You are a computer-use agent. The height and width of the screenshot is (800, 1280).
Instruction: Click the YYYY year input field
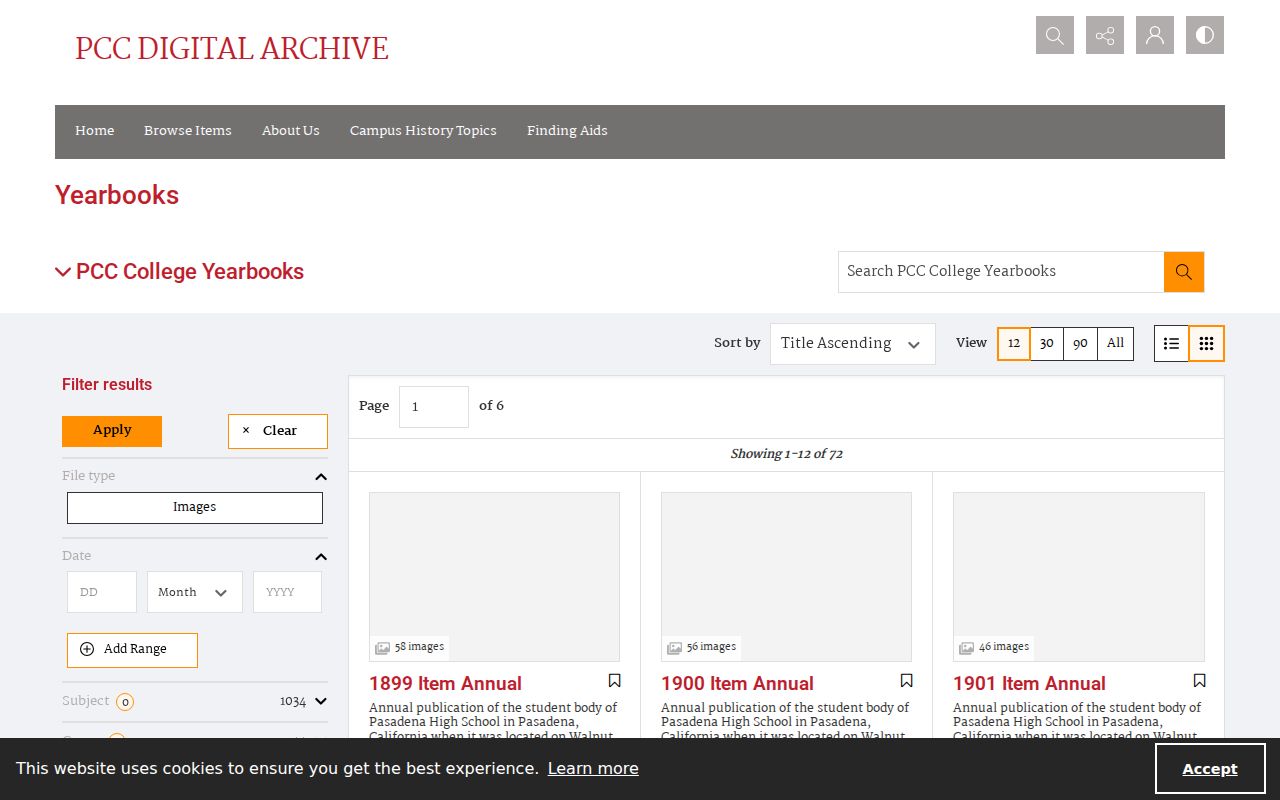287,592
